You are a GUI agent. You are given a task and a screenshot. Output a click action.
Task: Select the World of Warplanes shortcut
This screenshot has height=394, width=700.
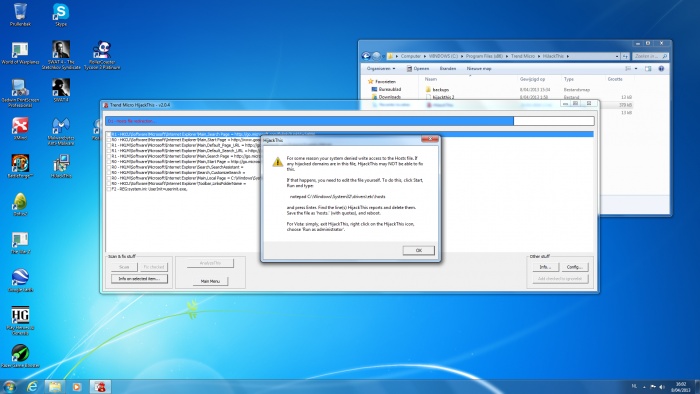[x=20, y=53]
